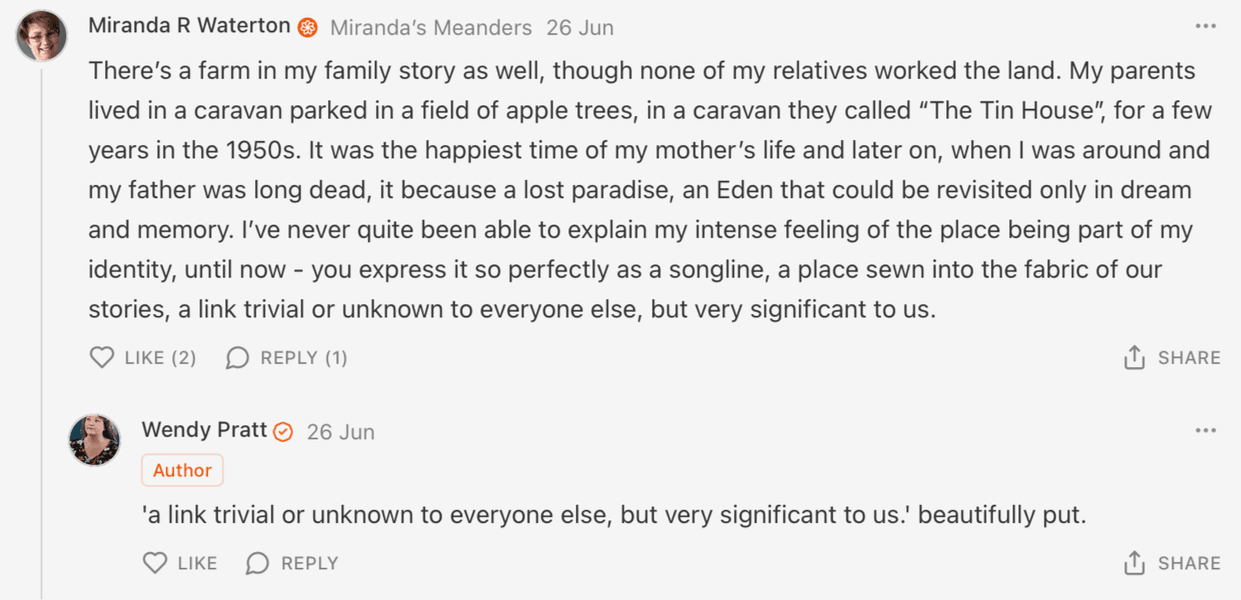Share Miranda R Waterton's comment

(x=1134, y=358)
